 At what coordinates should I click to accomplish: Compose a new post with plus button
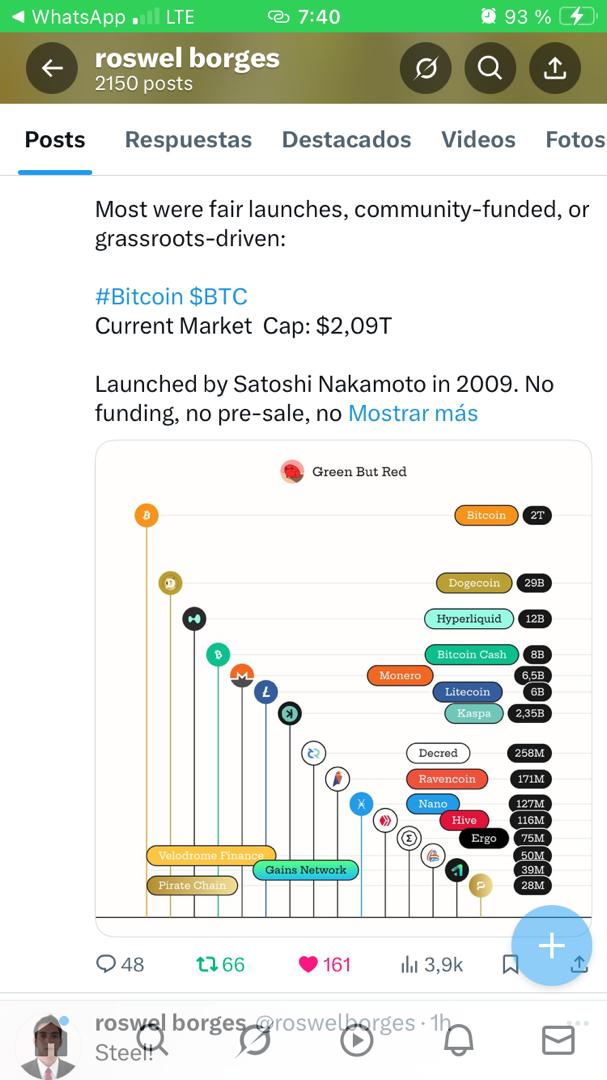pos(551,946)
